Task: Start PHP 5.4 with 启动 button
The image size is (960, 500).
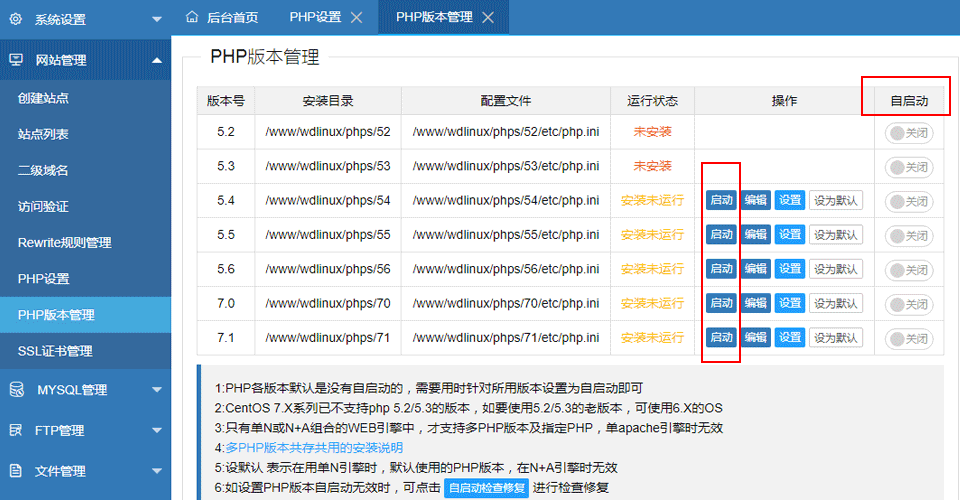Action: (x=721, y=200)
